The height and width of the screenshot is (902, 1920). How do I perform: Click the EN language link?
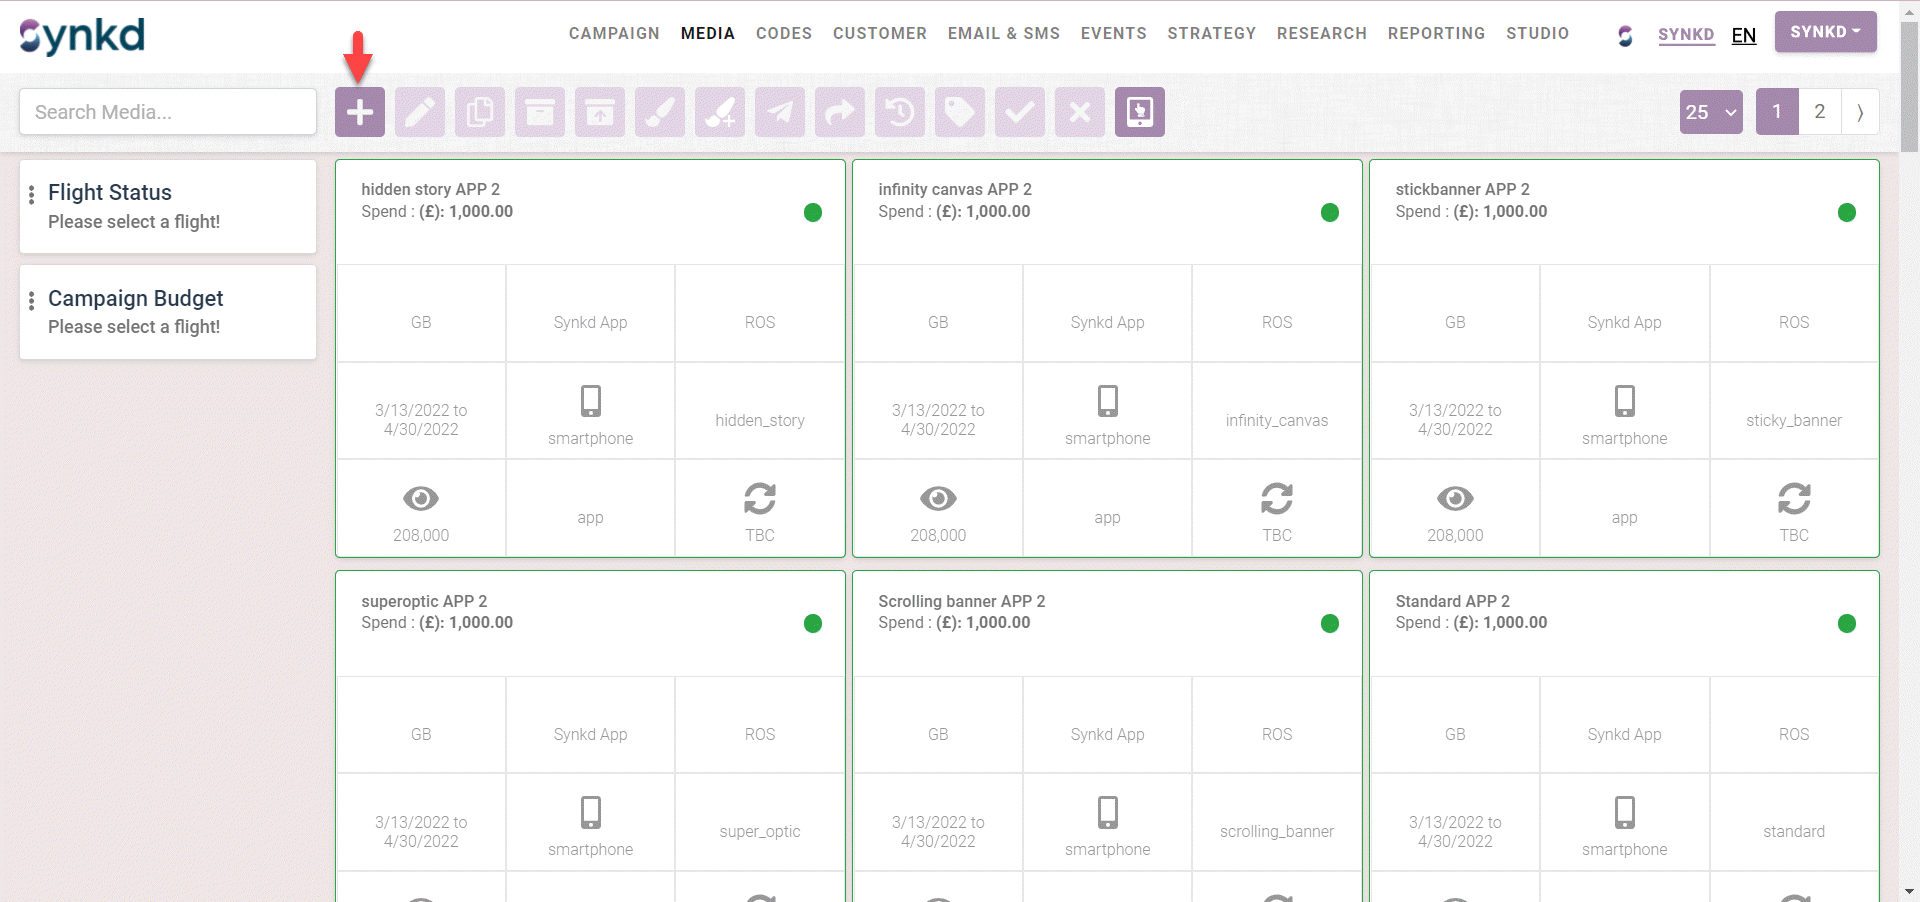click(x=1744, y=35)
